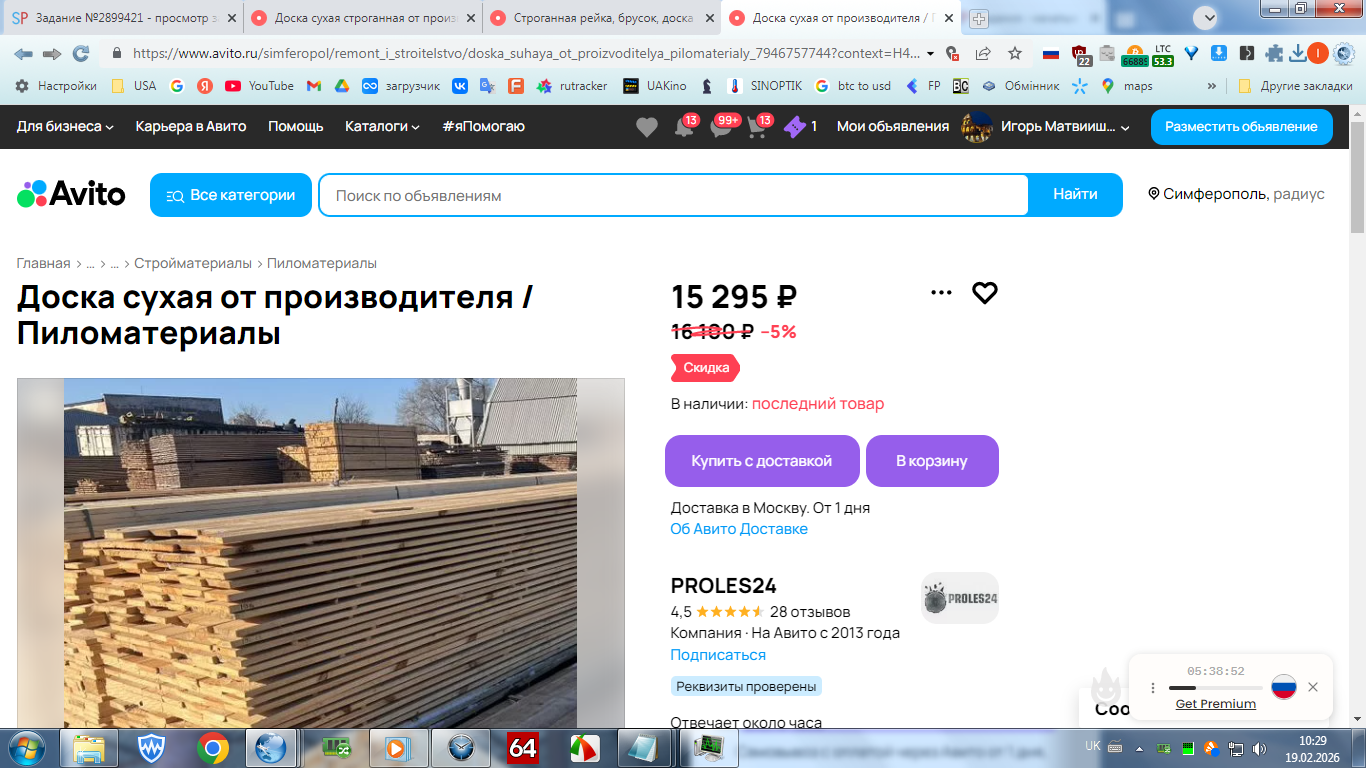Click the Russian flag in VPN widget
This screenshot has width=1366, height=768.
1284,687
